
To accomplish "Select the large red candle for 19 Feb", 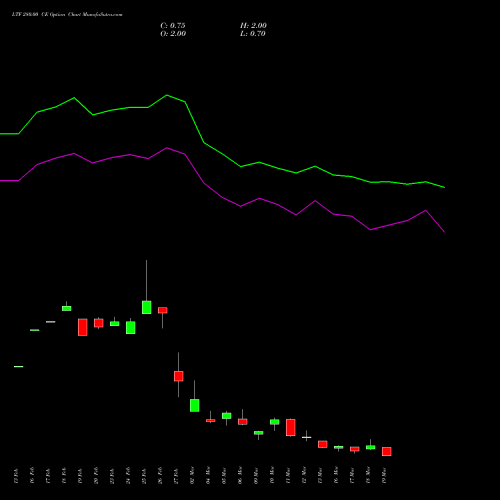I will point(83,327).
